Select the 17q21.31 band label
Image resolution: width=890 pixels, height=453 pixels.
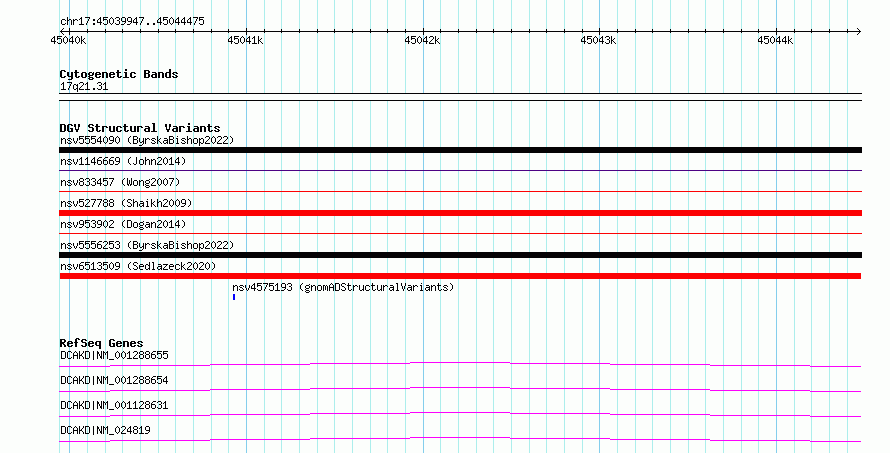tap(84, 86)
